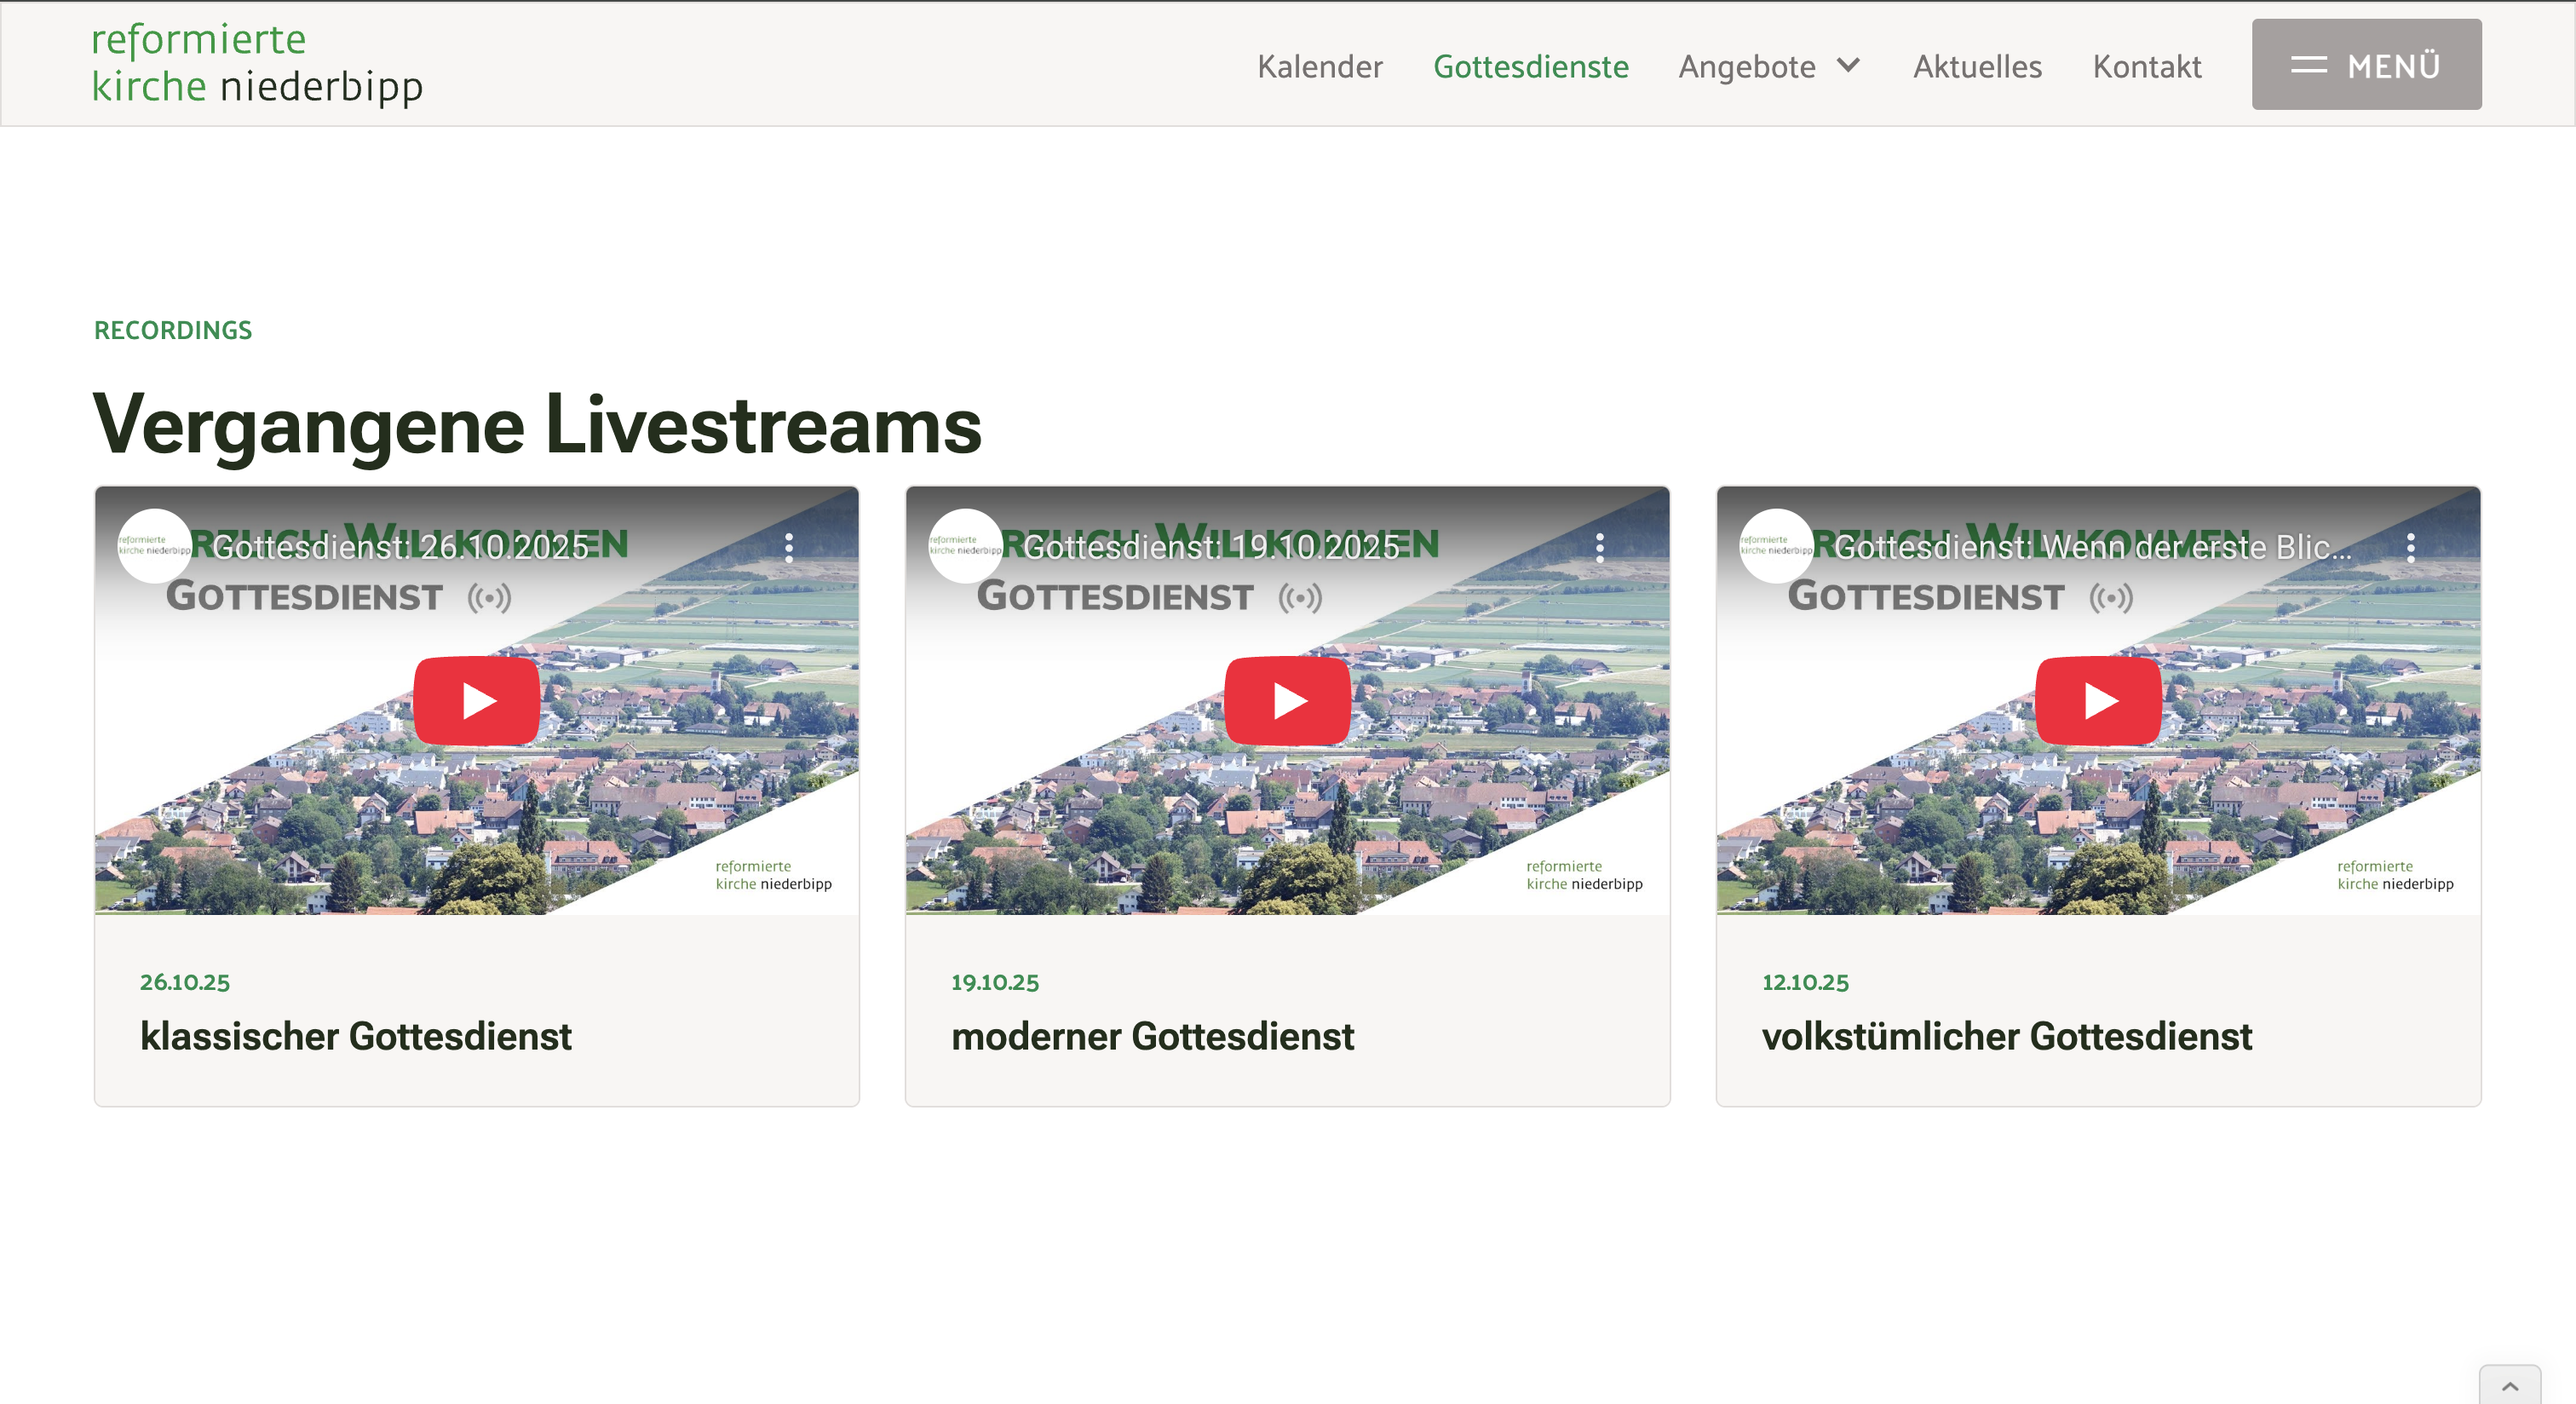Play the 19.10.2025 Gottesdienst video
This screenshot has width=2576, height=1404.
point(1287,701)
